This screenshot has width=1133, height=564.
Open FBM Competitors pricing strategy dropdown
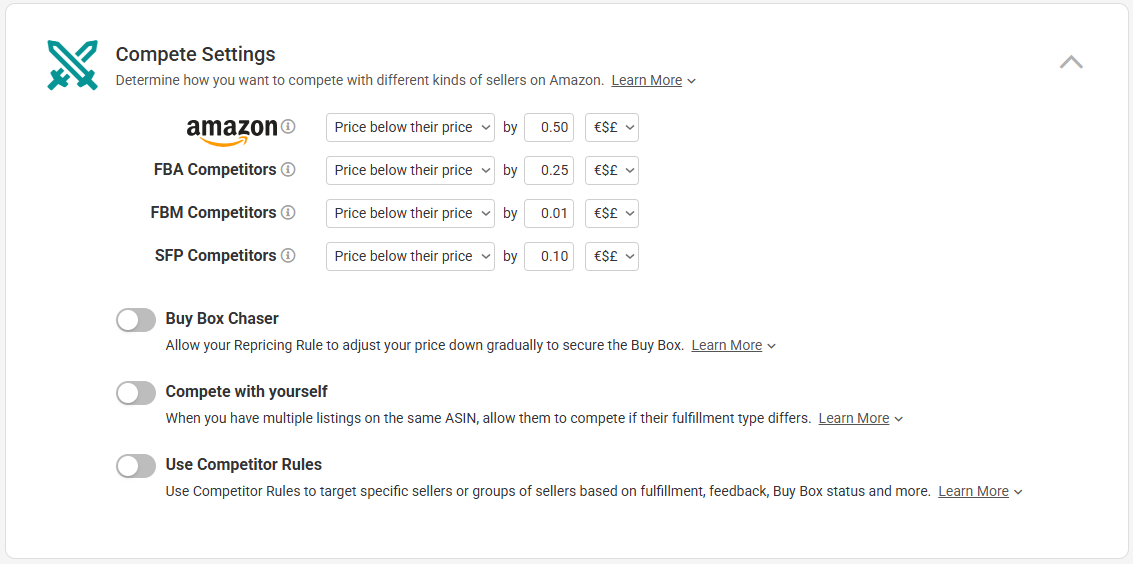tap(410, 213)
